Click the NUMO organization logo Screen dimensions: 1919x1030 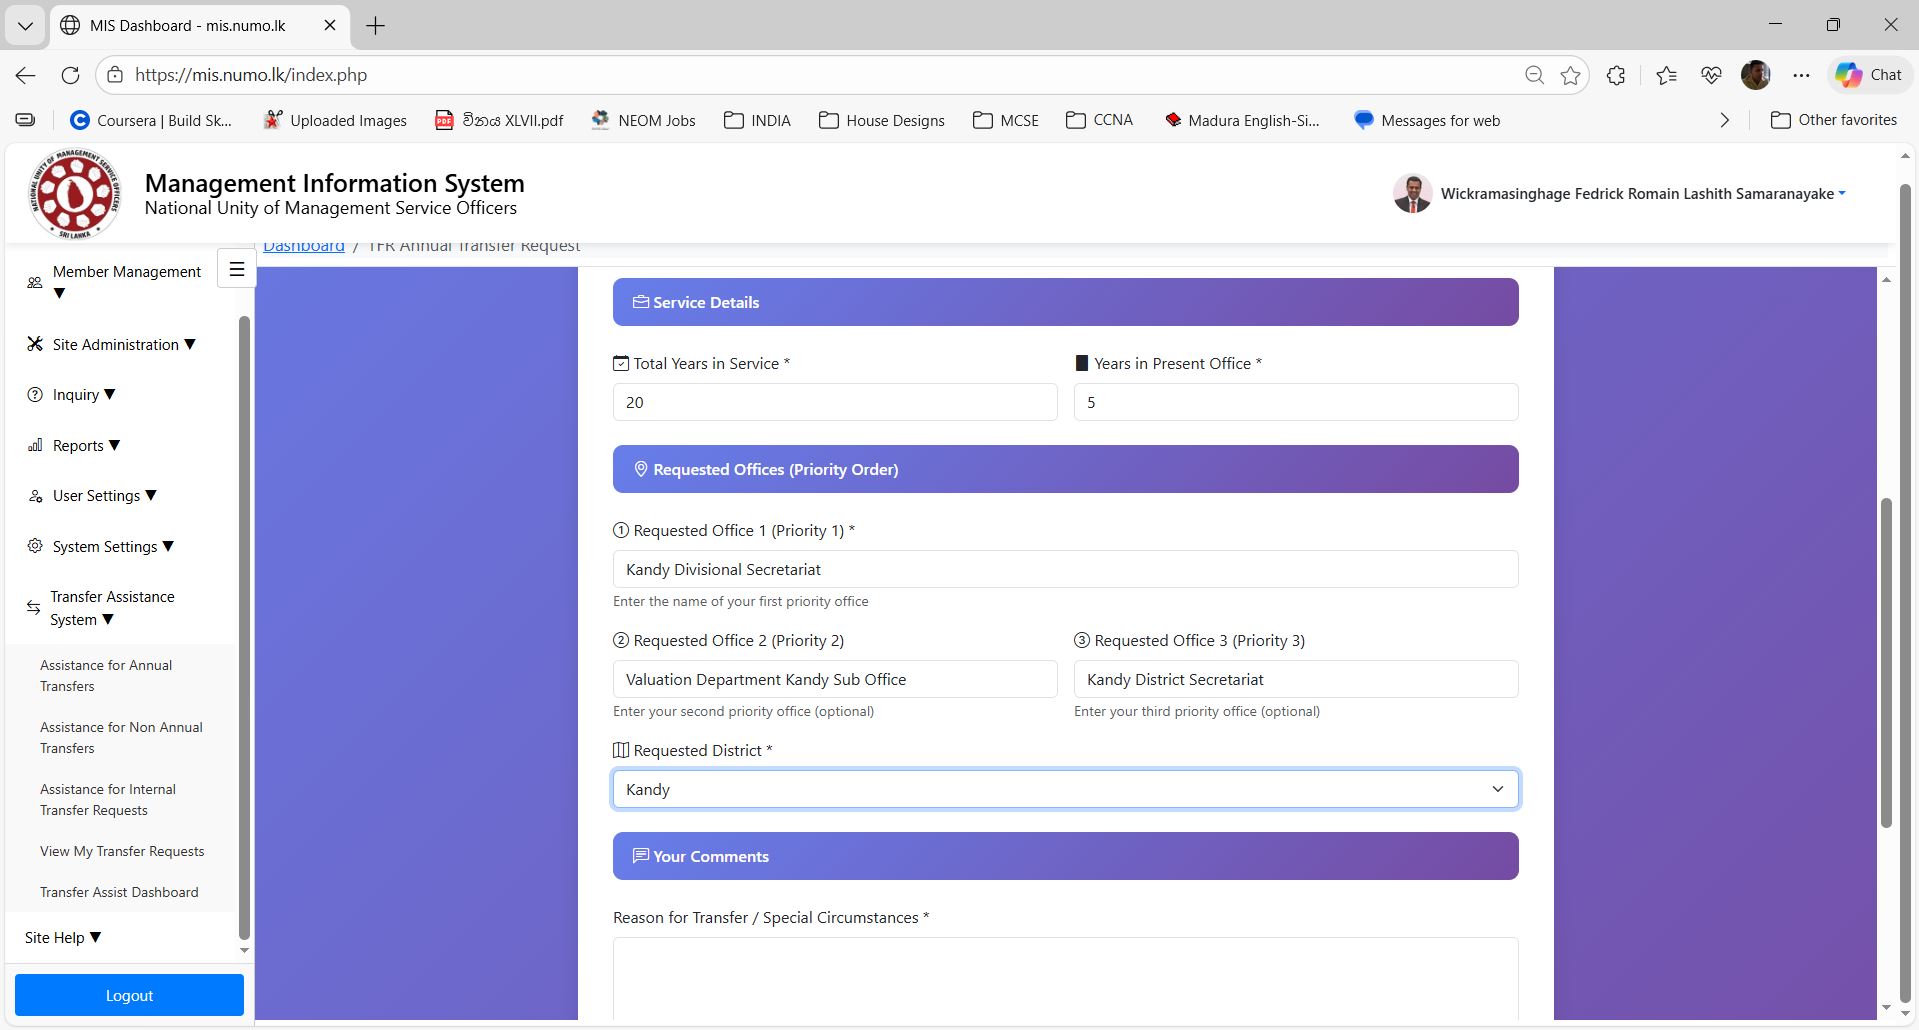tap(75, 194)
